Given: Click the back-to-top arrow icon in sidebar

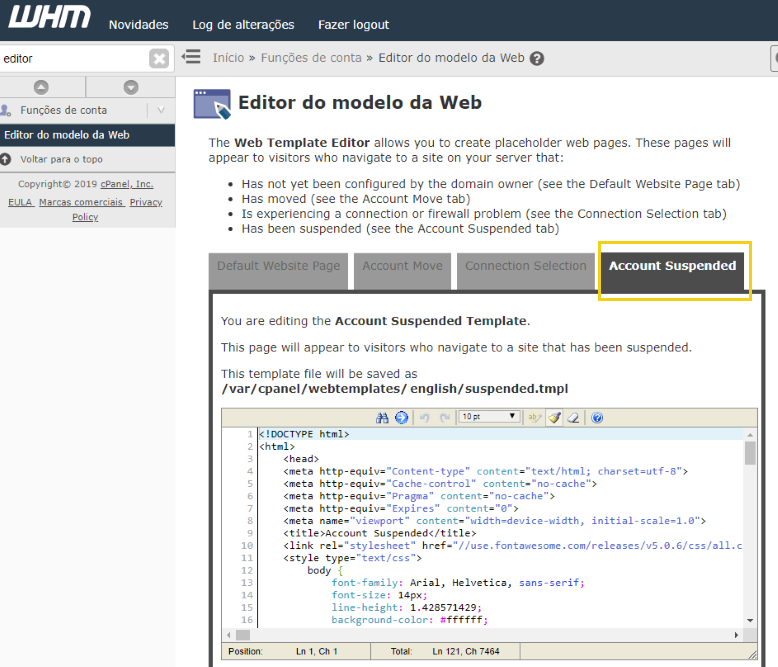Looking at the screenshot, I should 5,159.
